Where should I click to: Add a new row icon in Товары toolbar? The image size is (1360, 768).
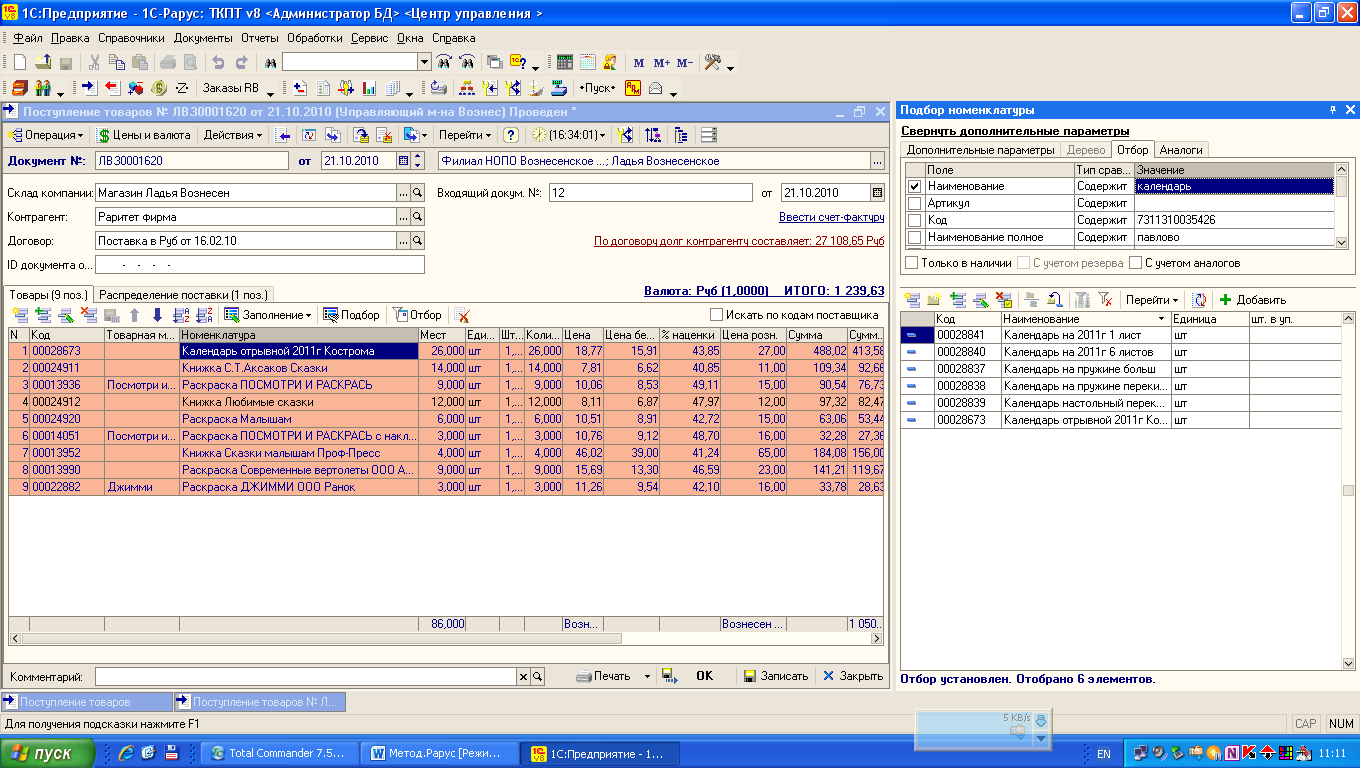point(20,315)
